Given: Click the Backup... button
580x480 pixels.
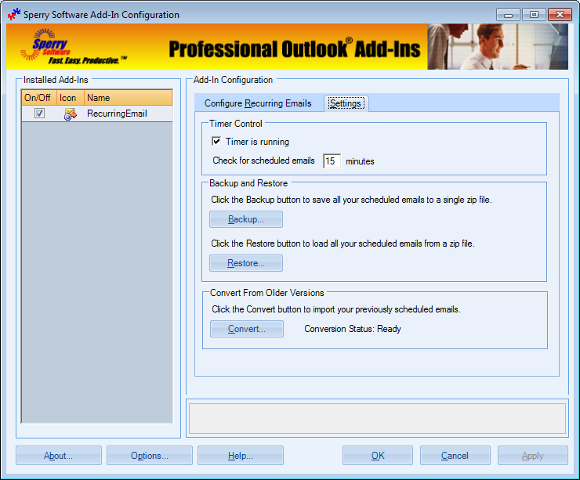Looking at the screenshot, I should point(246,219).
